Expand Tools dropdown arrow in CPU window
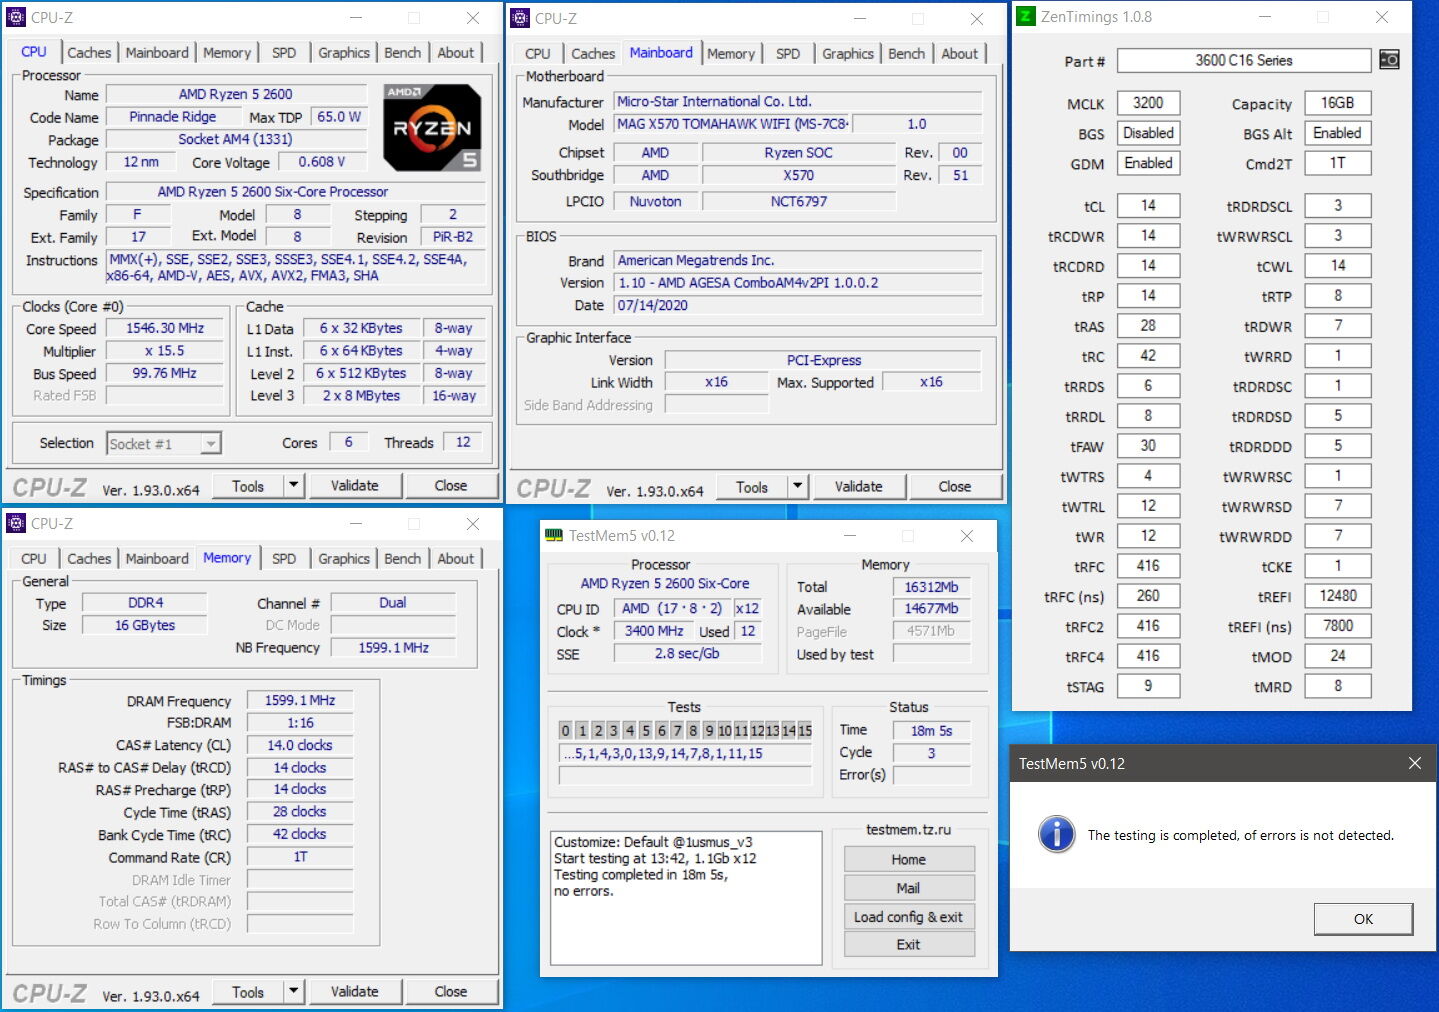 (x=293, y=486)
